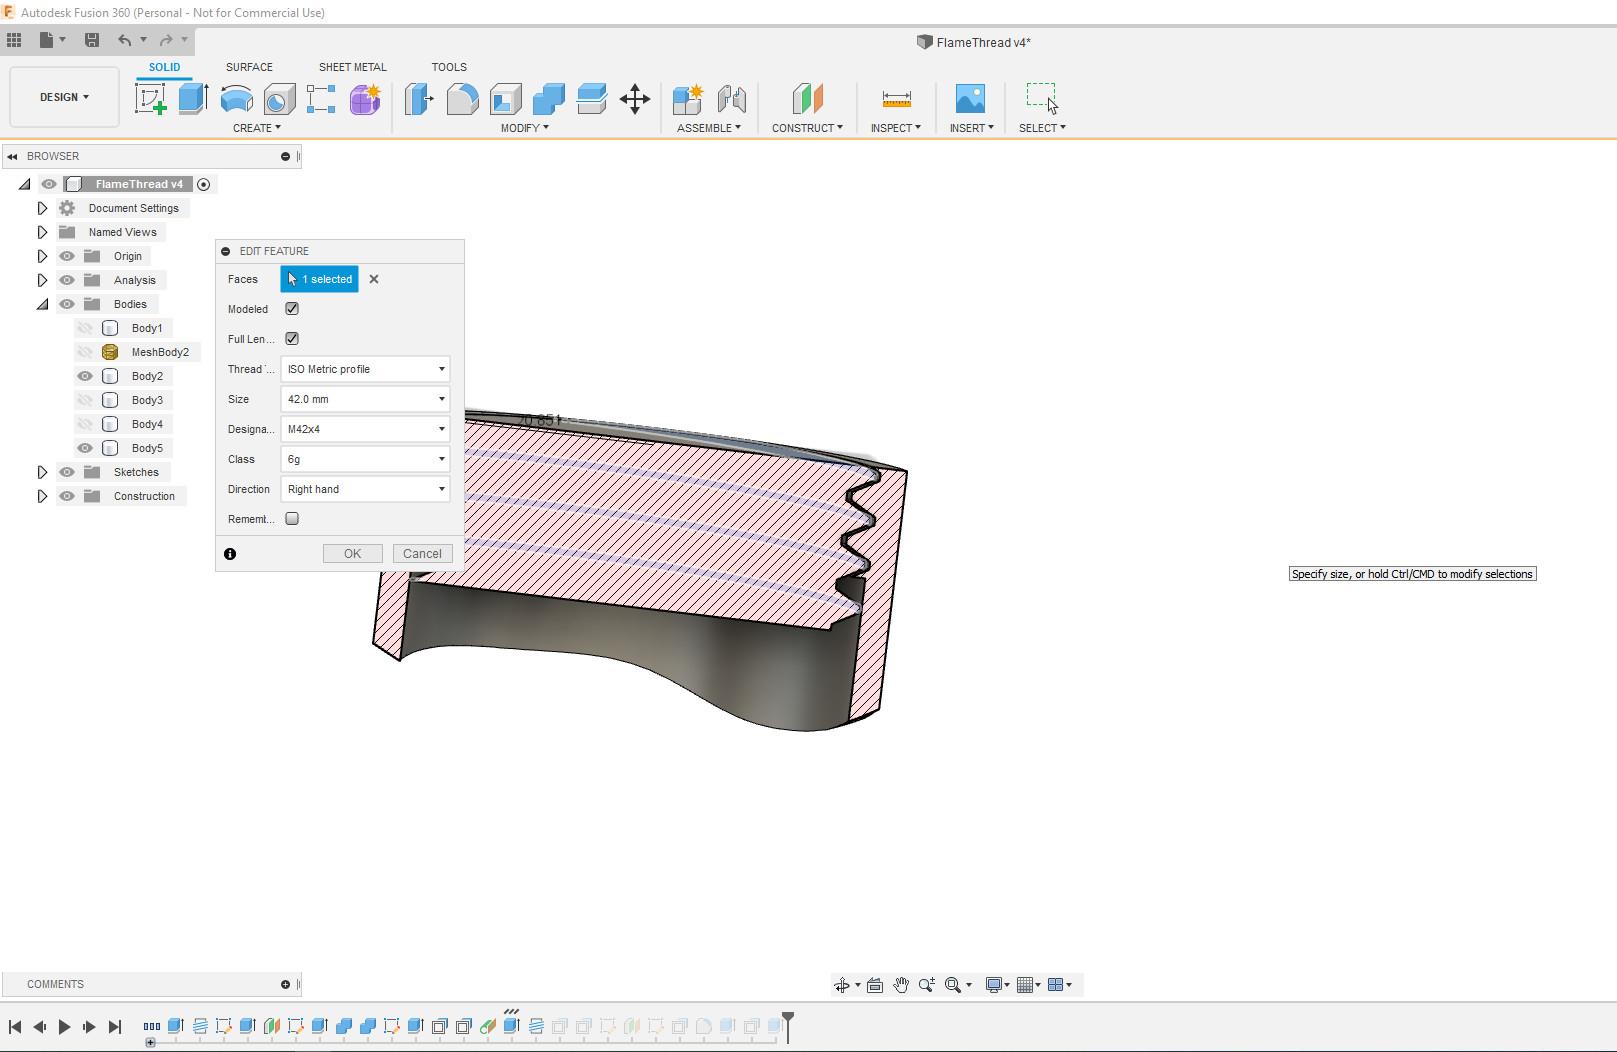Open the Designation M42x4 dropdown
The width and height of the screenshot is (1617, 1052).
pos(365,429)
